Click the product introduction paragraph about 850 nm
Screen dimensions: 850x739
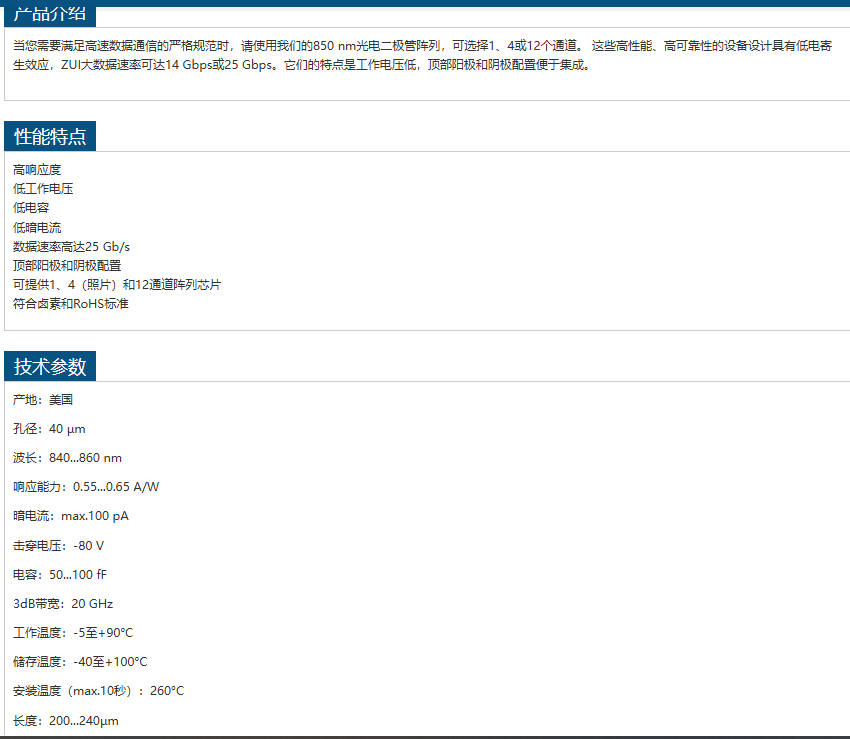tap(420, 56)
